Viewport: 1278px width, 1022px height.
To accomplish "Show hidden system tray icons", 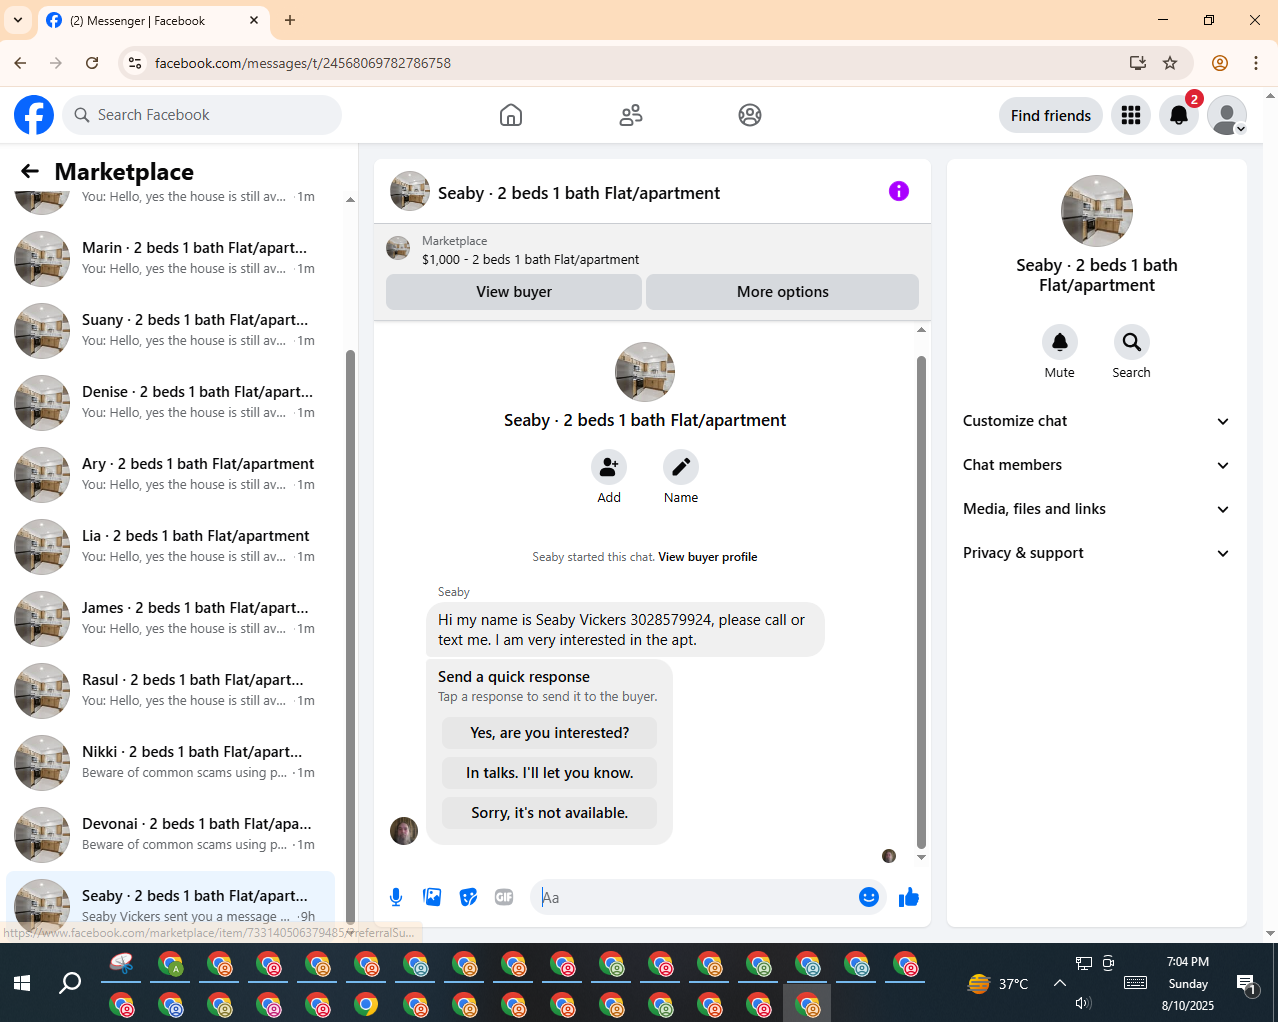I will (1060, 983).
